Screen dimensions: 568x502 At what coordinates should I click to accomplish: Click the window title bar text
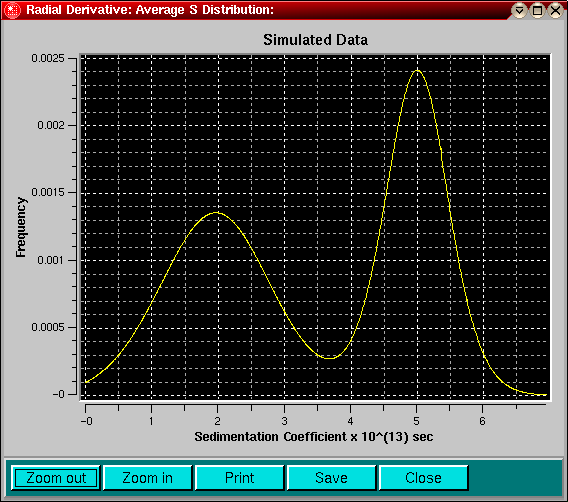pos(150,10)
